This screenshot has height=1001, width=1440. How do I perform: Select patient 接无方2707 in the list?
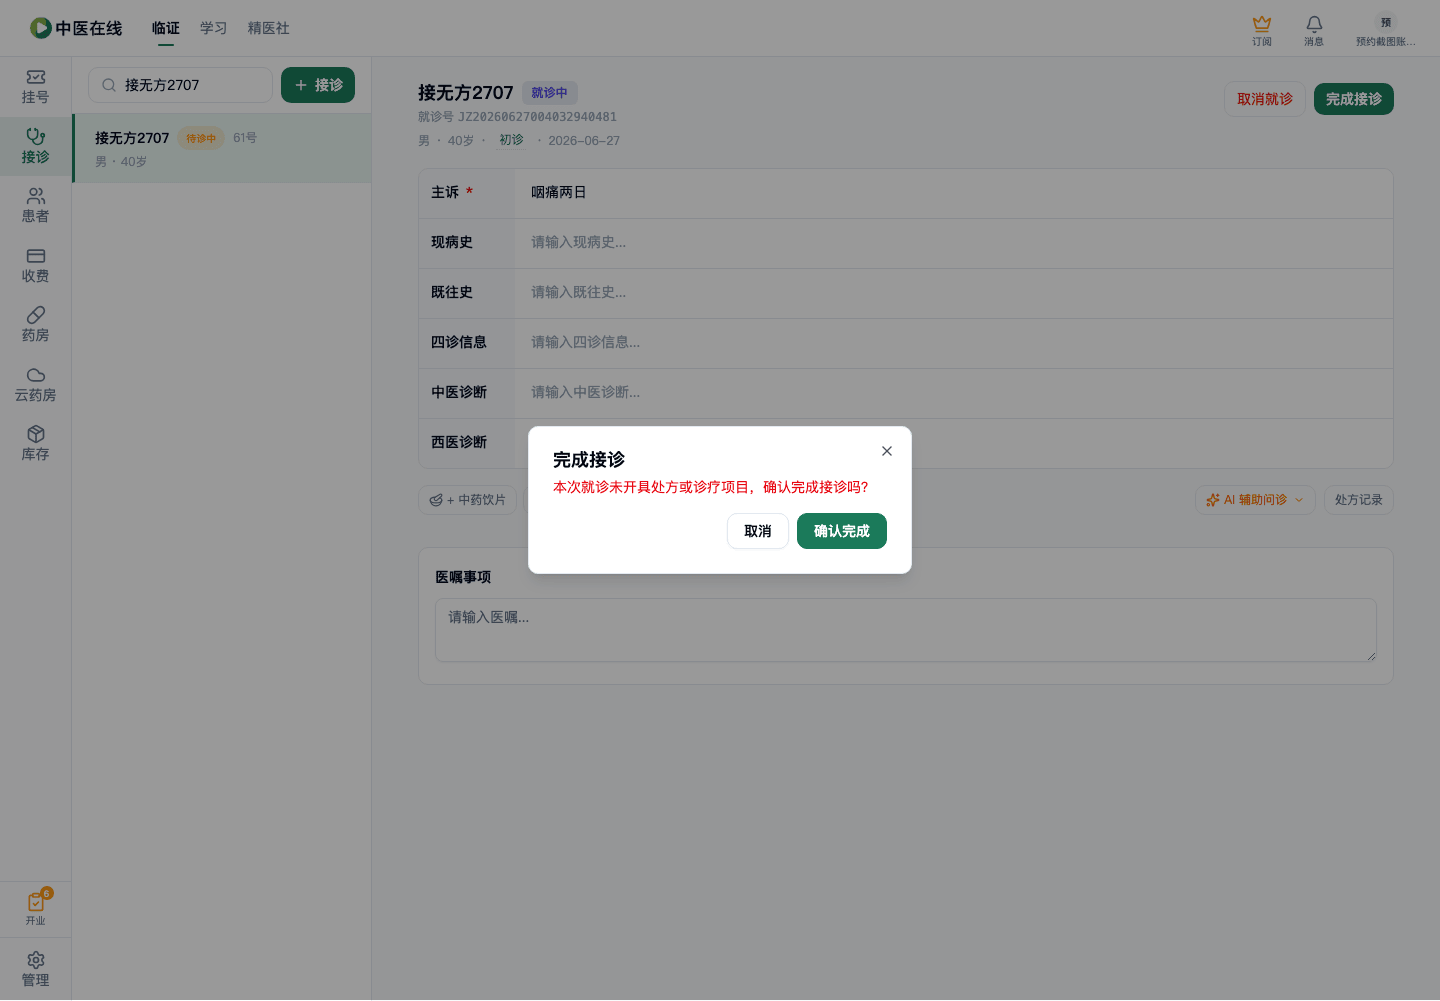pyautogui.click(x=222, y=148)
